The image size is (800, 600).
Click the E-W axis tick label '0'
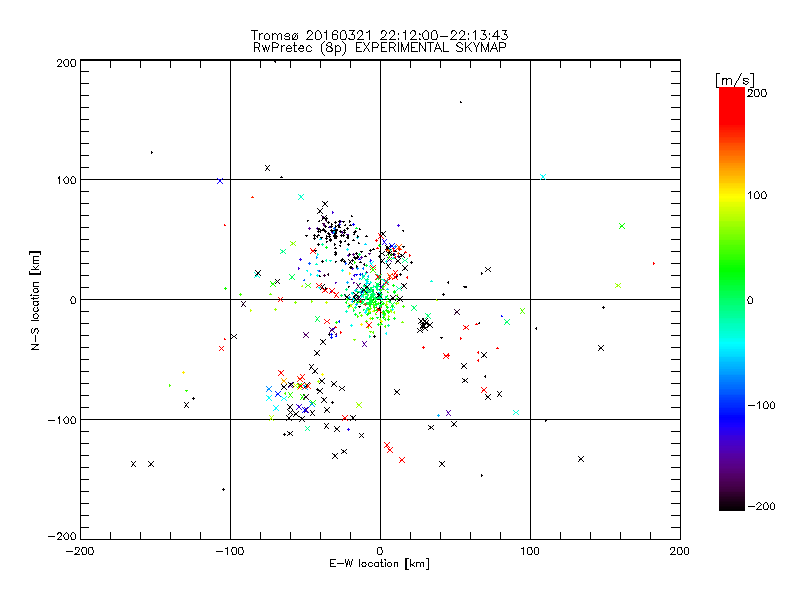pyautogui.click(x=380, y=552)
